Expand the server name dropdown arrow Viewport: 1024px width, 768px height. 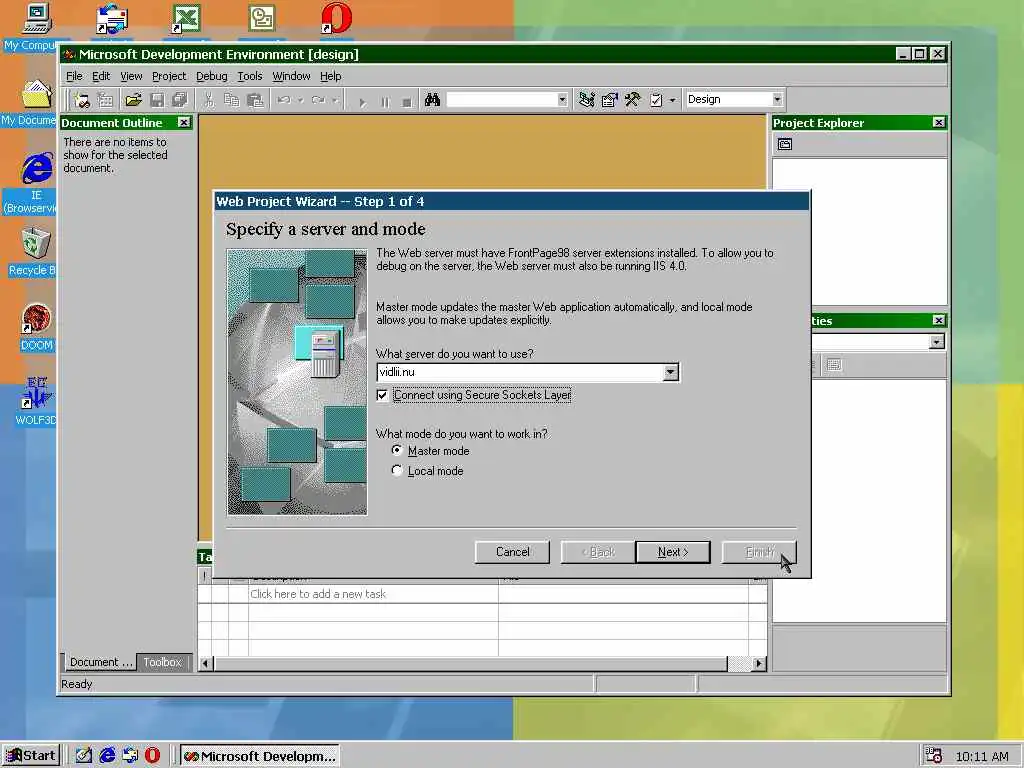[670, 372]
